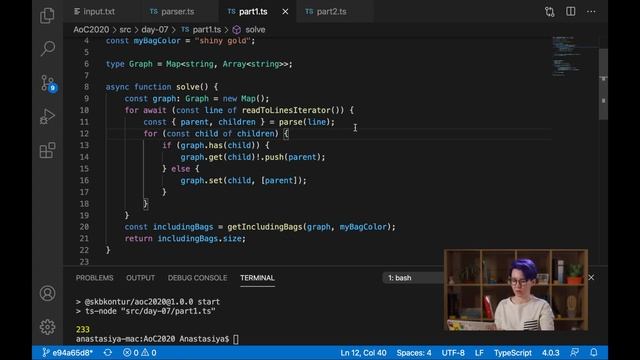
Task: Open the PROBLEMS panel tab
Action: (x=94, y=278)
